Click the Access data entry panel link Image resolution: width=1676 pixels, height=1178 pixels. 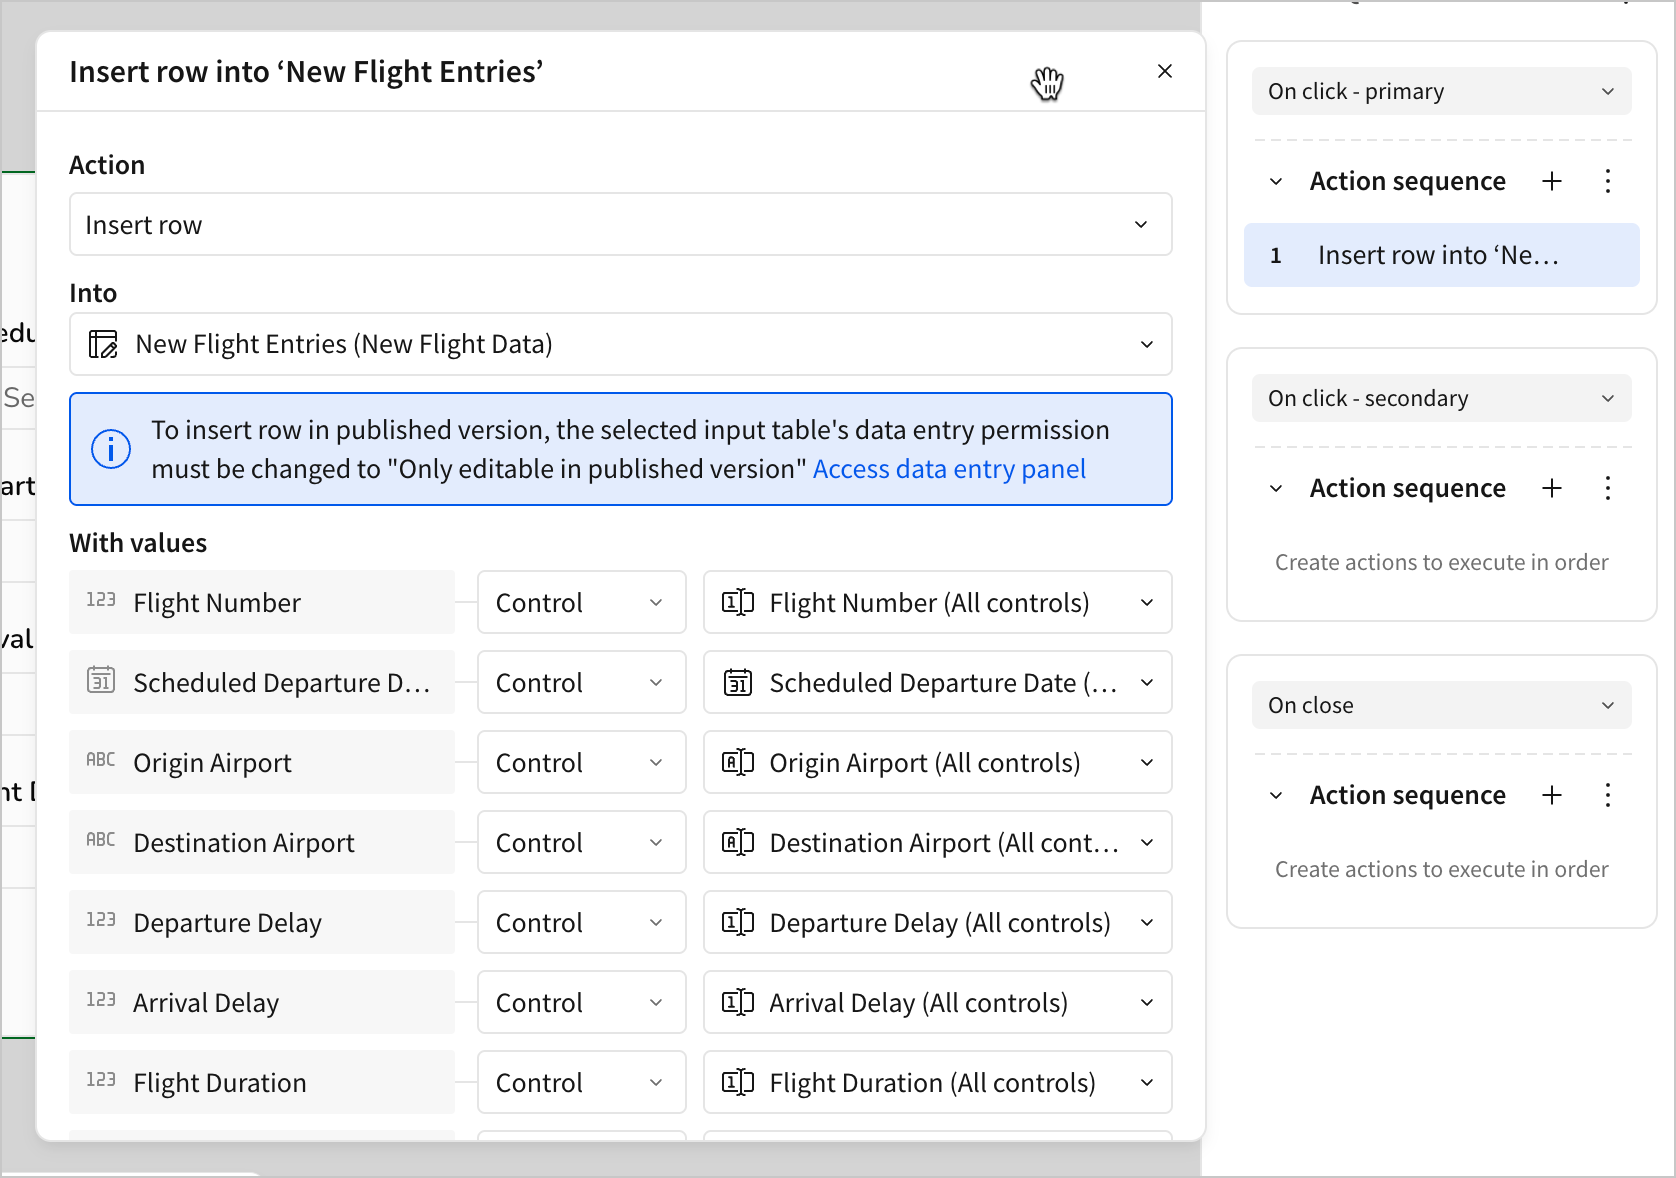948,469
